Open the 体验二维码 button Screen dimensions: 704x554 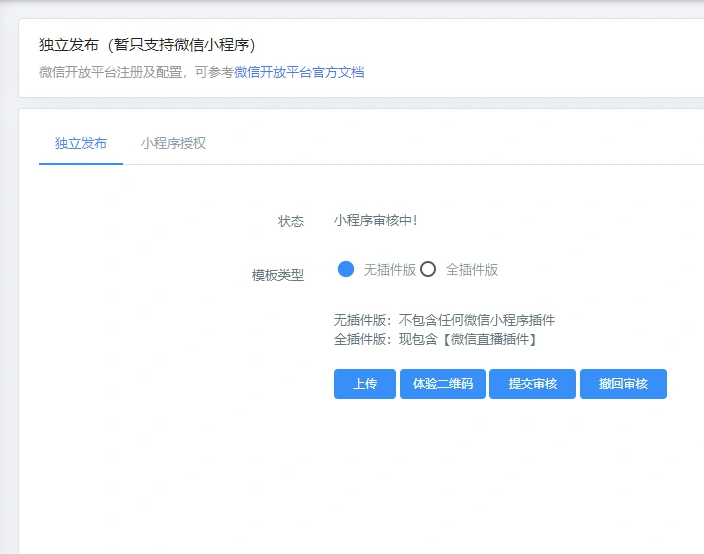pos(443,384)
